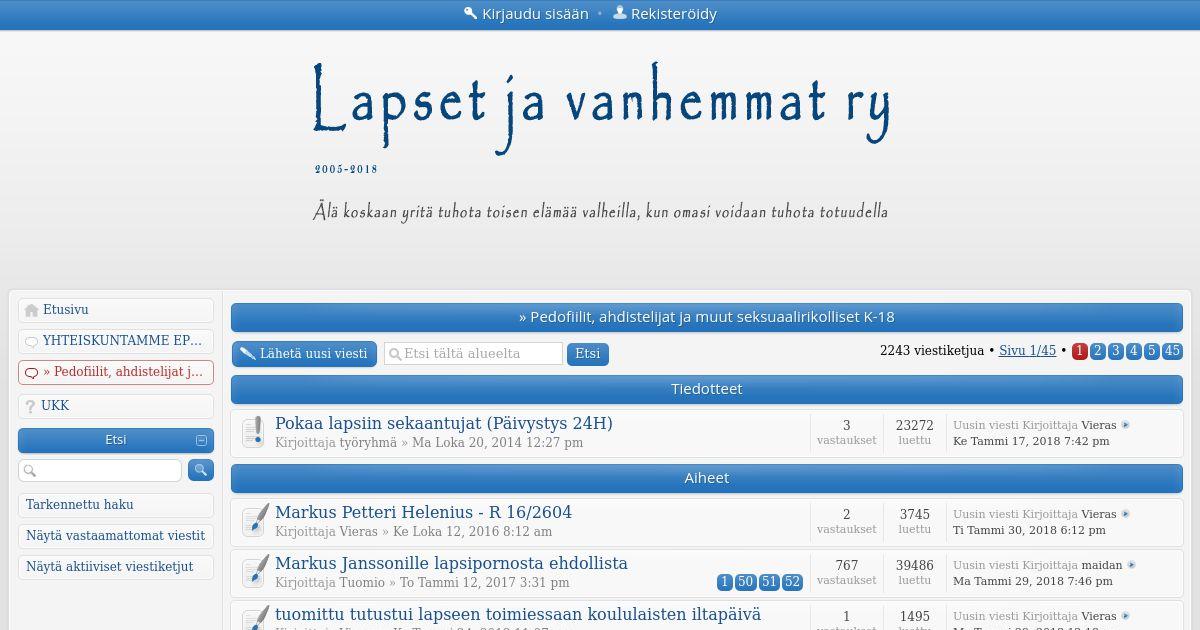Jump to latest post by maidan

[x=1131, y=565]
